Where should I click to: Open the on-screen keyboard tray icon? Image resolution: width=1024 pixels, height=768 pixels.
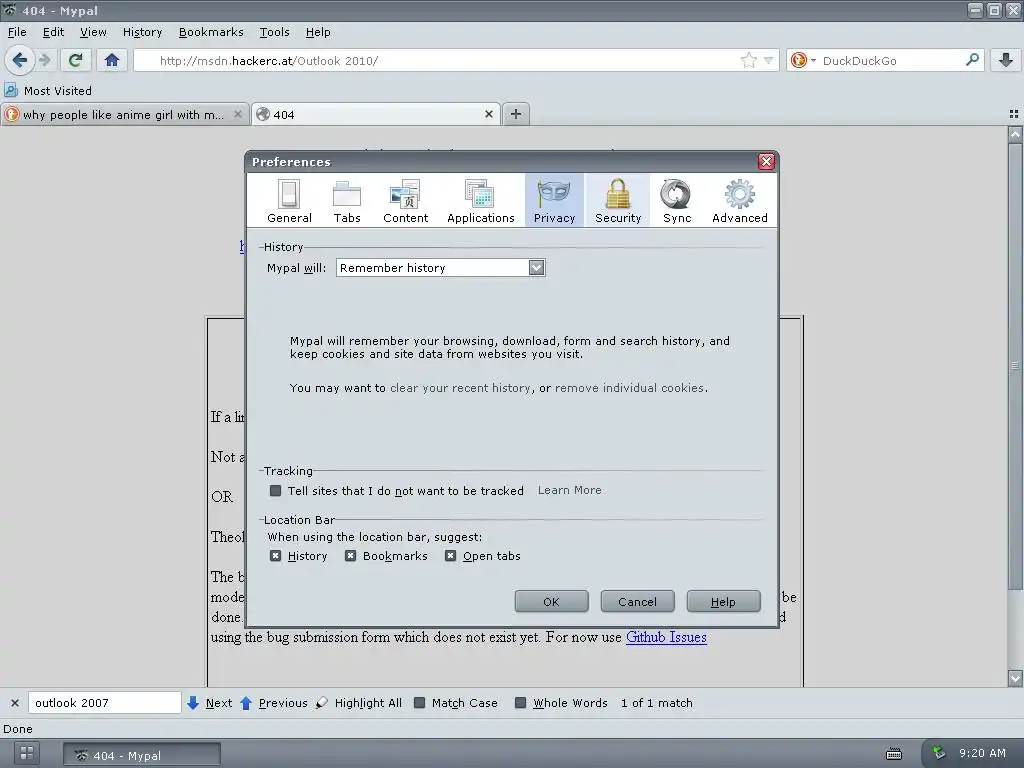point(894,754)
